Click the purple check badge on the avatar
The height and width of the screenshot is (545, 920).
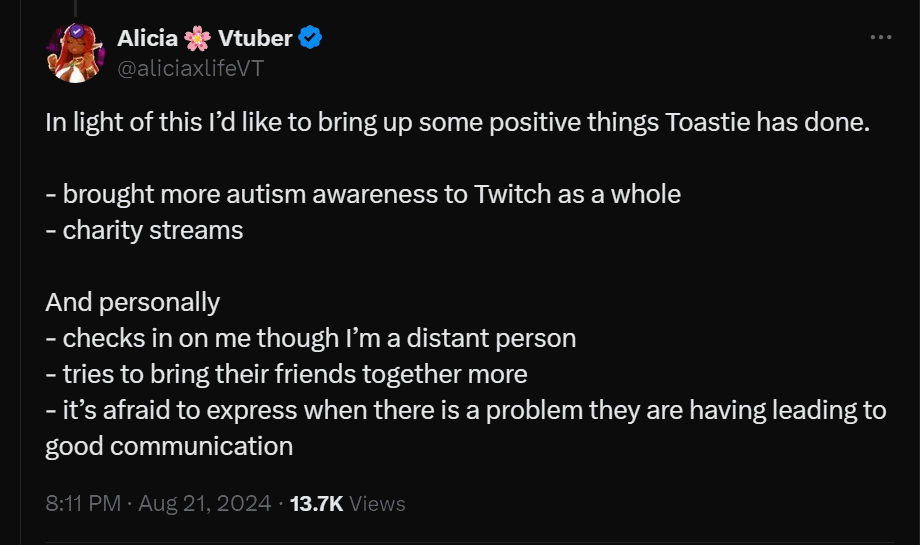(x=76, y=31)
